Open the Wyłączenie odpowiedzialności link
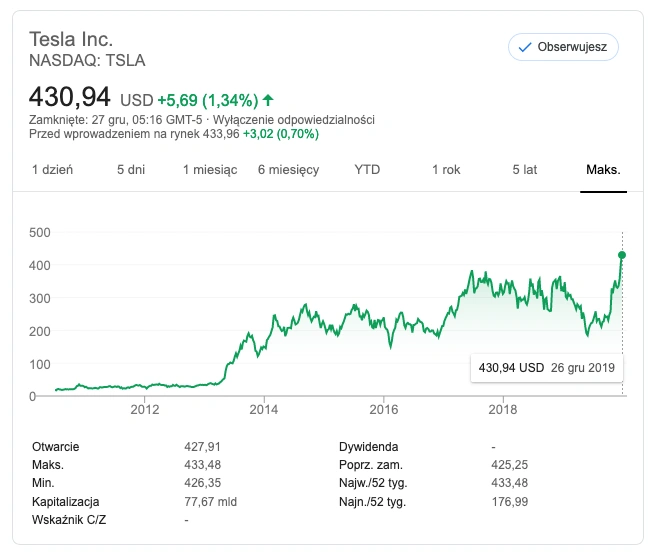Image resolution: width=656 pixels, height=556 pixels. (x=294, y=120)
